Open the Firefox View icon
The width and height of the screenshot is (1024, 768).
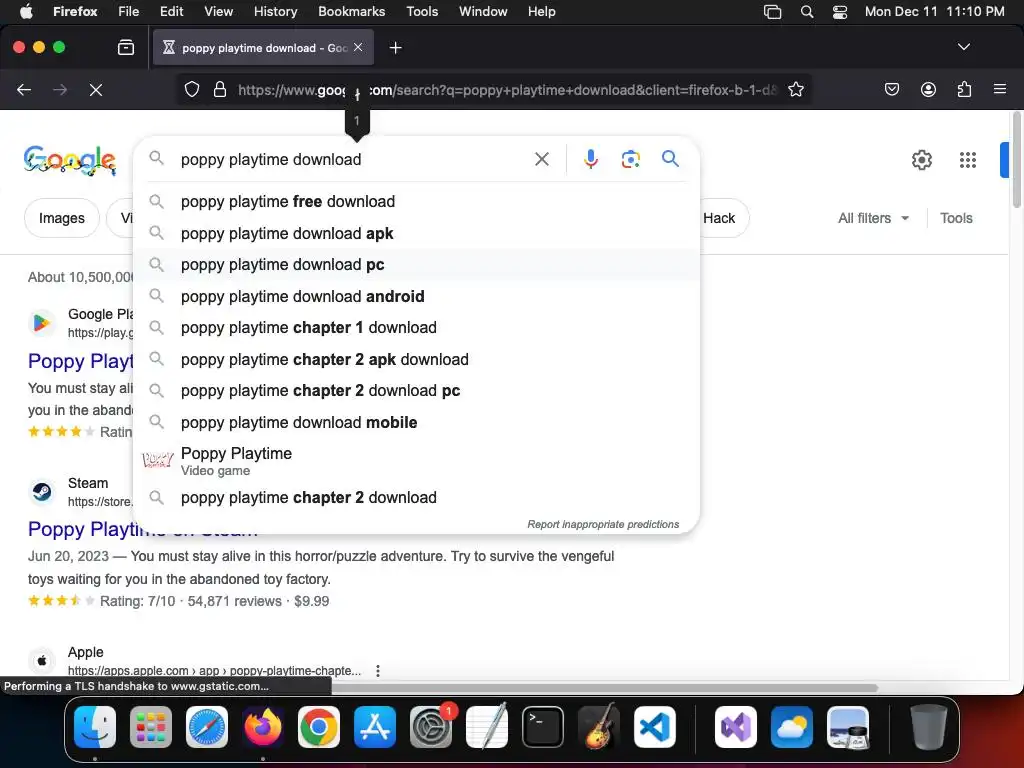pyautogui.click(x=126, y=47)
